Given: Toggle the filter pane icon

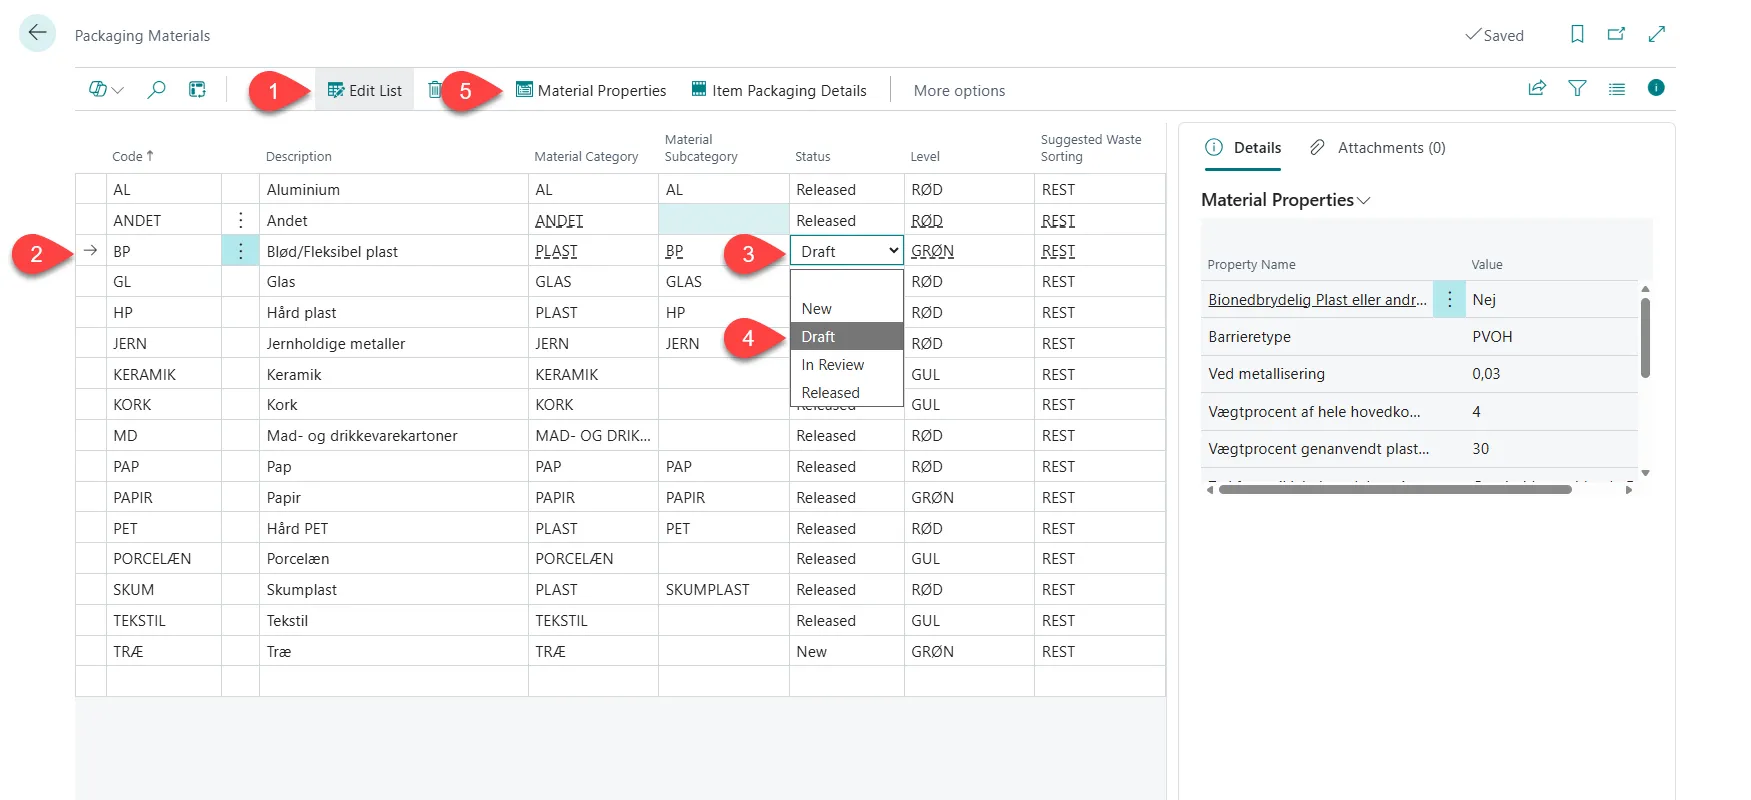Looking at the screenshot, I should click(x=1577, y=88).
